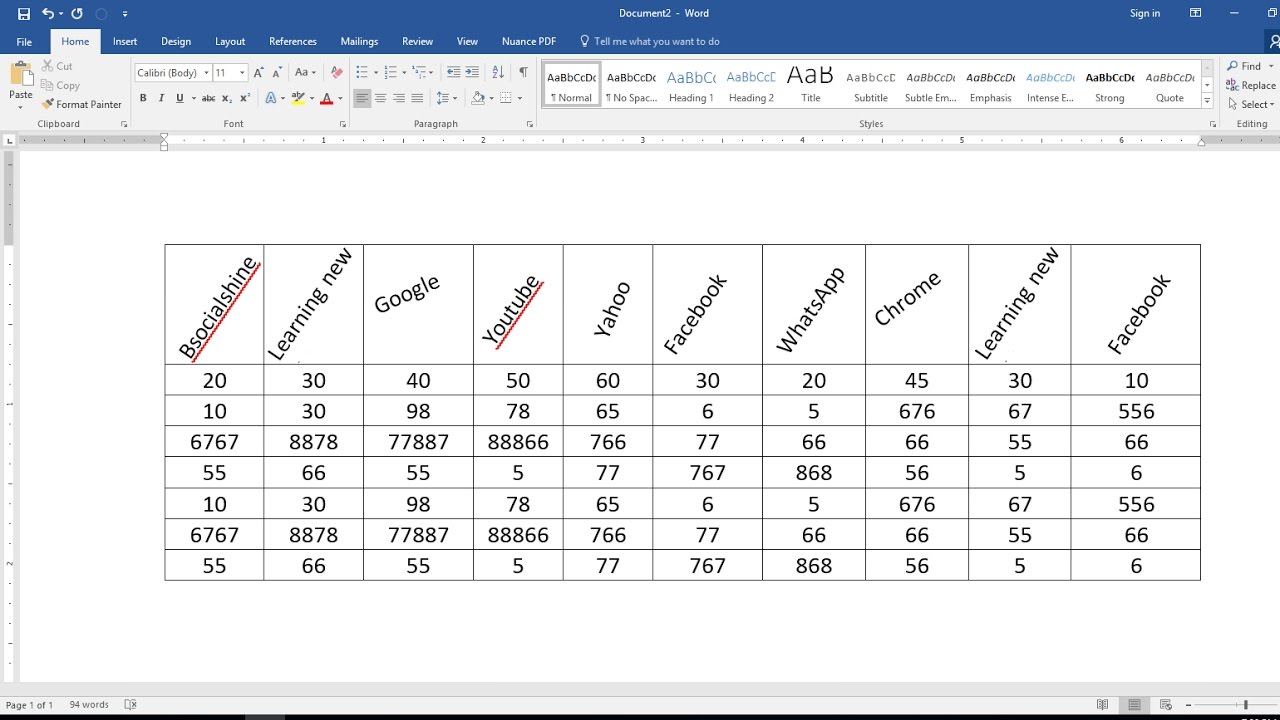
Task: Click the Copy command
Action: tap(60, 85)
